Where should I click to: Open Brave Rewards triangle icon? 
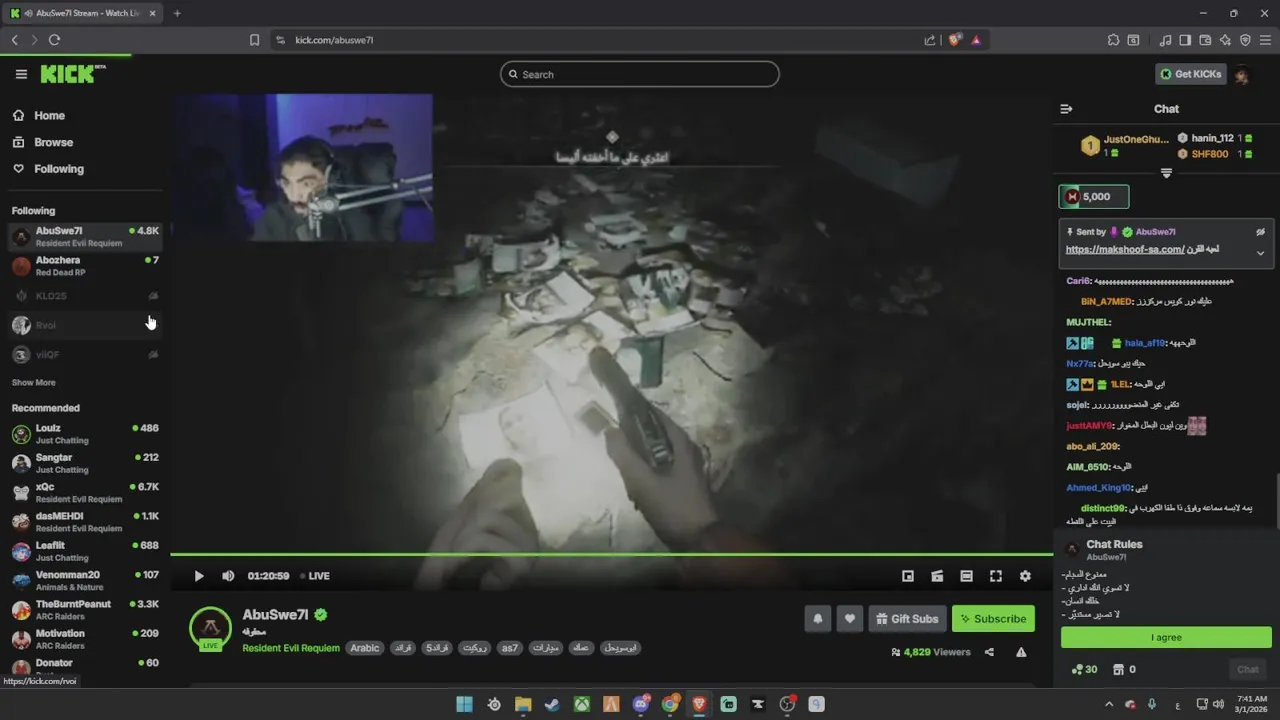(976, 40)
